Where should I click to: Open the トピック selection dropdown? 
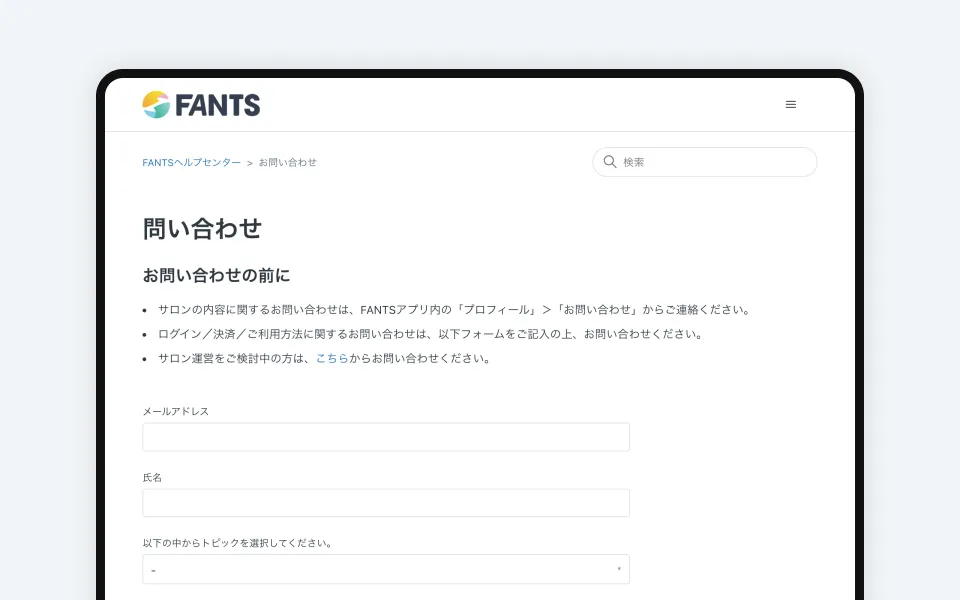(386, 569)
